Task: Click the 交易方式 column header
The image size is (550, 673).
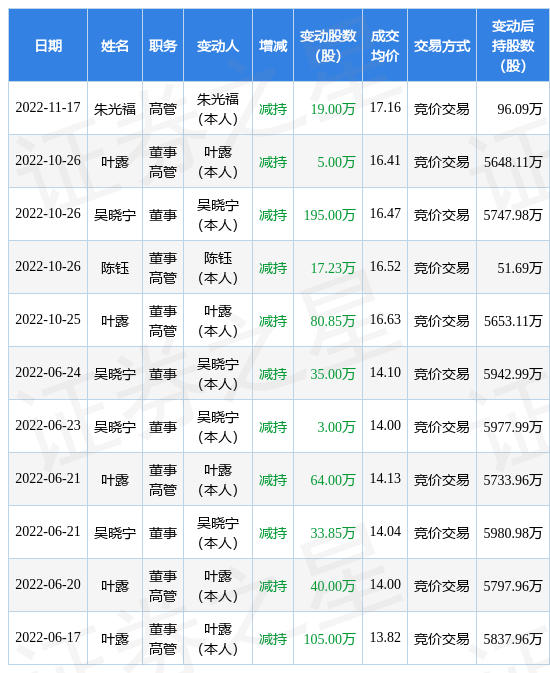Action: 442,46
